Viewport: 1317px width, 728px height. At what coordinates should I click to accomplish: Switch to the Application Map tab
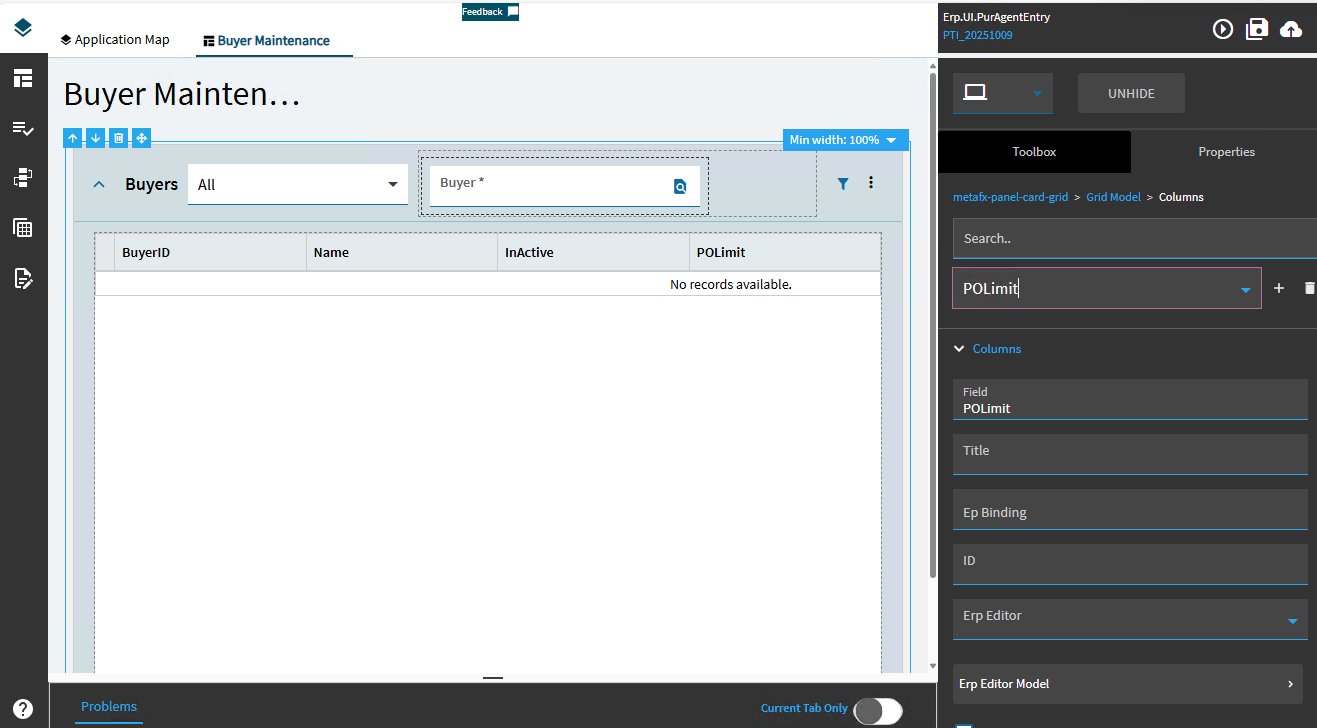click(115, 40)
